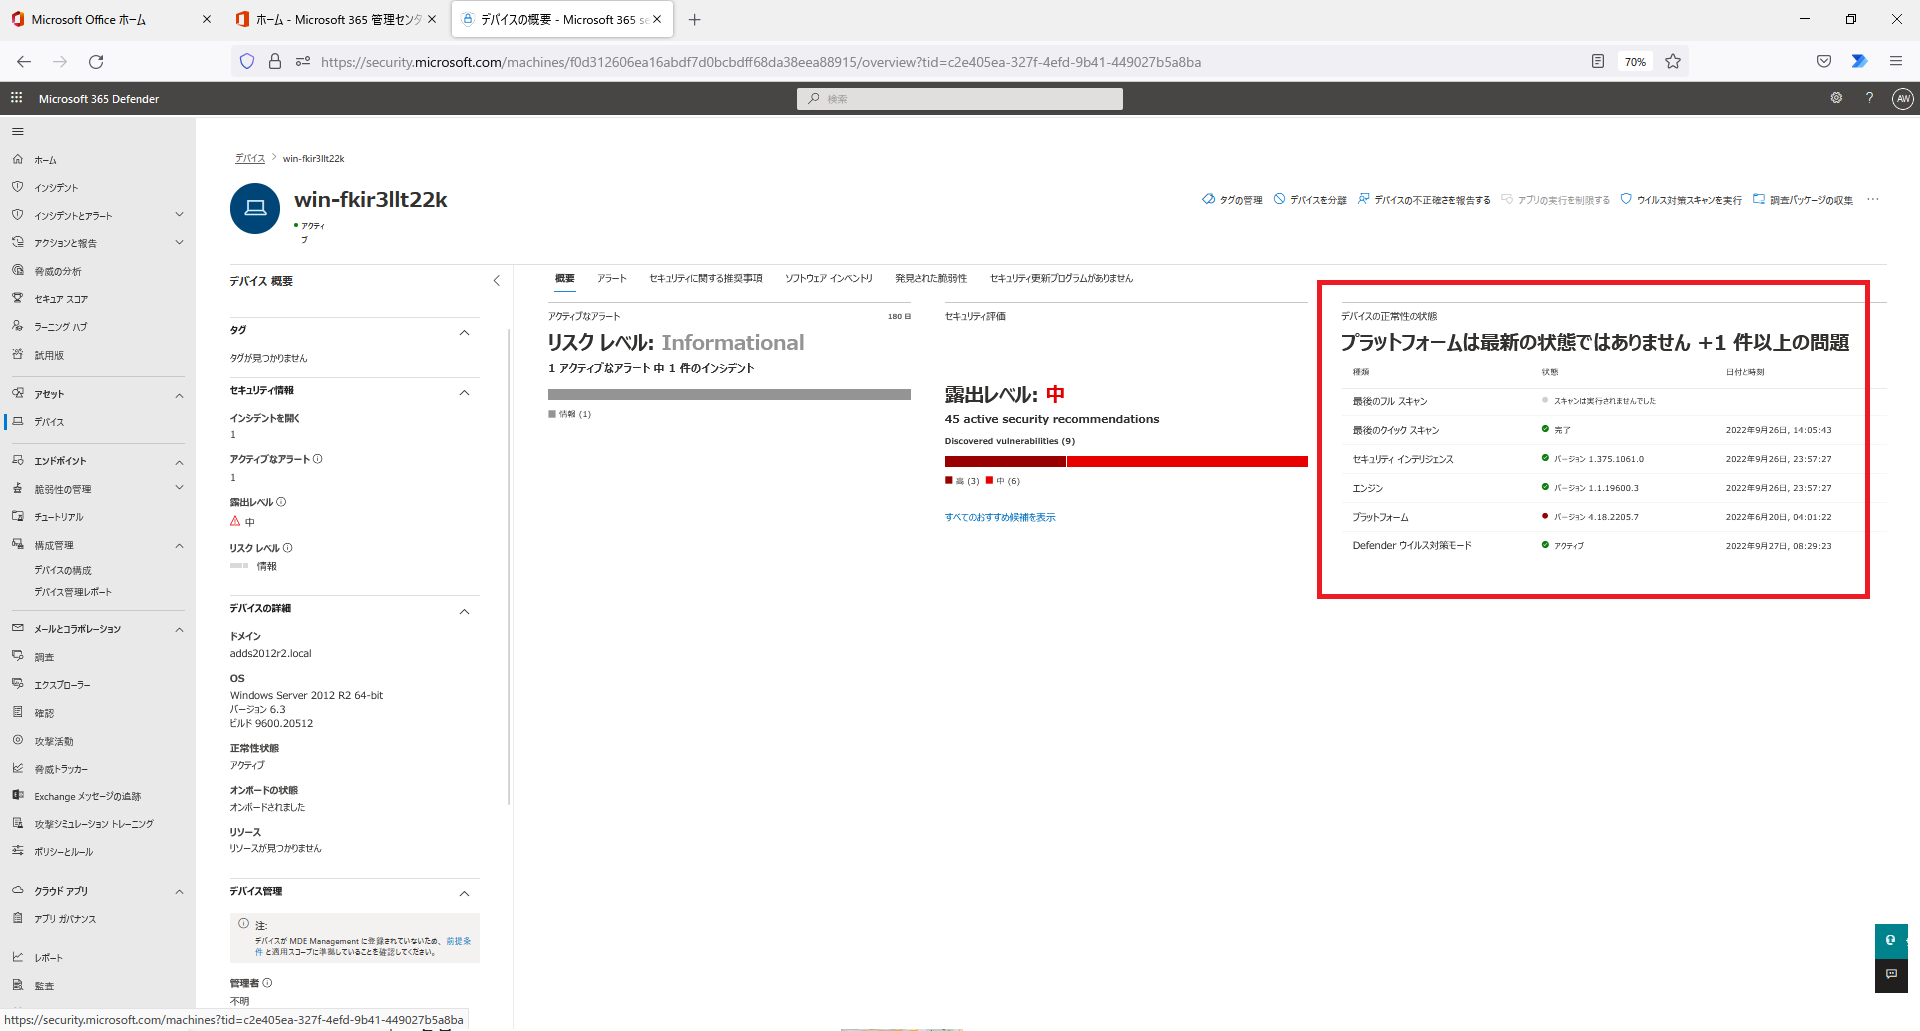Switch to 発見された脆弱性 tab
The width and height of the screenshot is (1920, 1031).
pos(931,279)
